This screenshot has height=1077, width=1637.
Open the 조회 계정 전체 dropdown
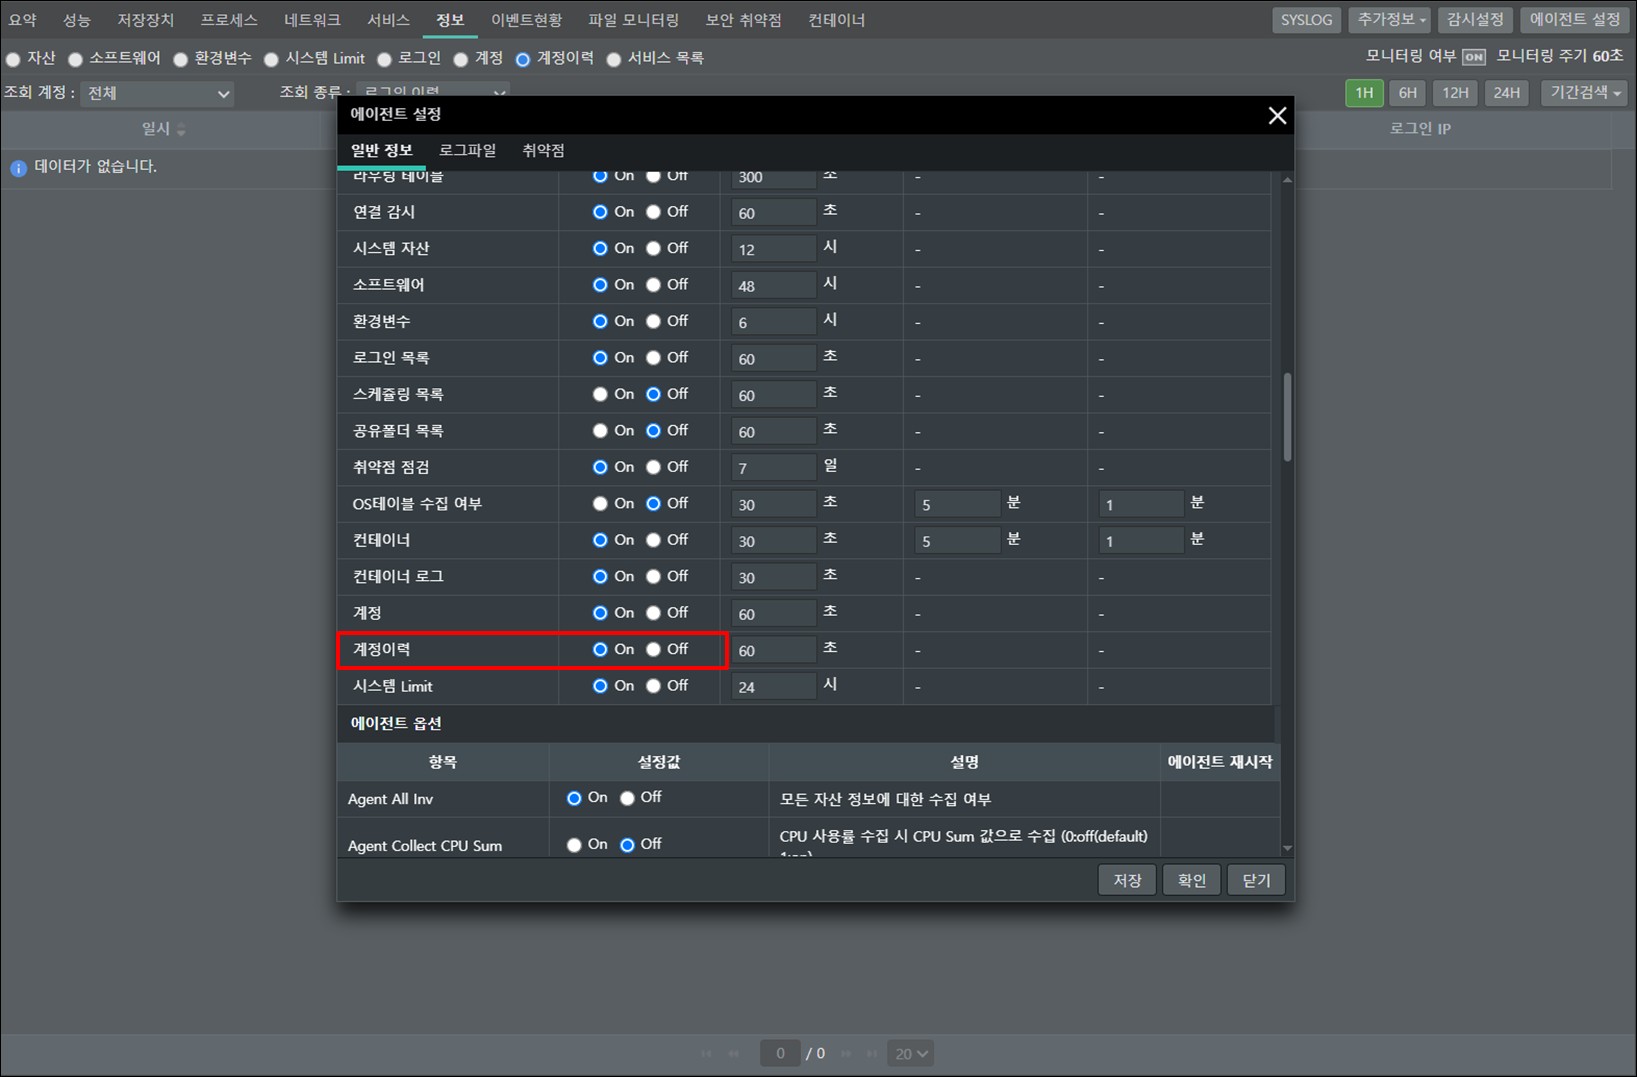point(158,93)
